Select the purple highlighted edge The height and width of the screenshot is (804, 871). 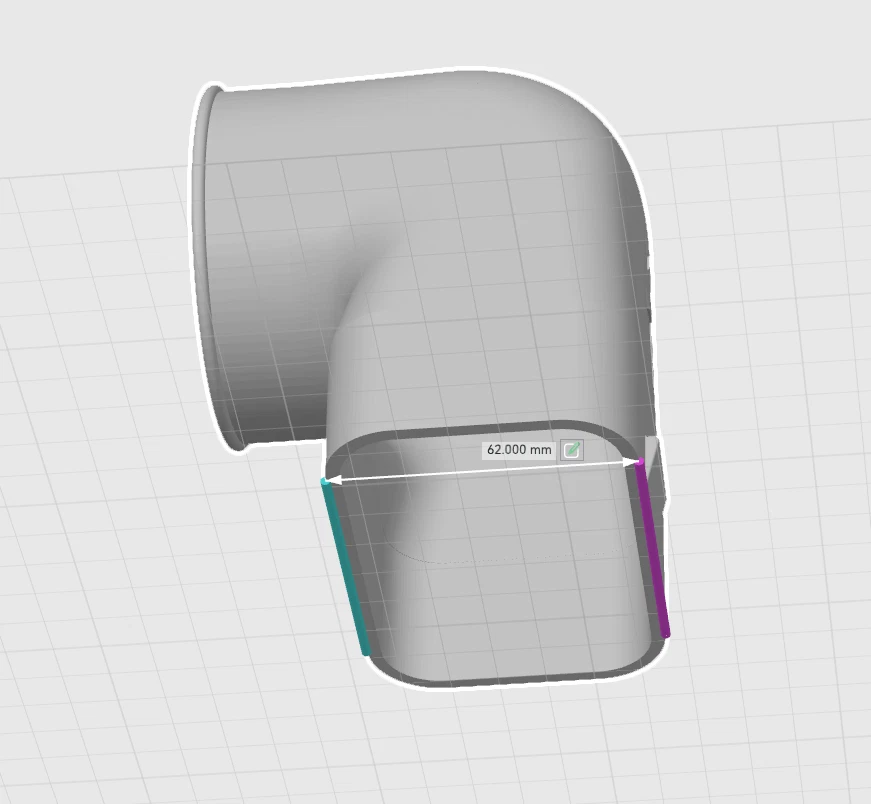[651, 550]
